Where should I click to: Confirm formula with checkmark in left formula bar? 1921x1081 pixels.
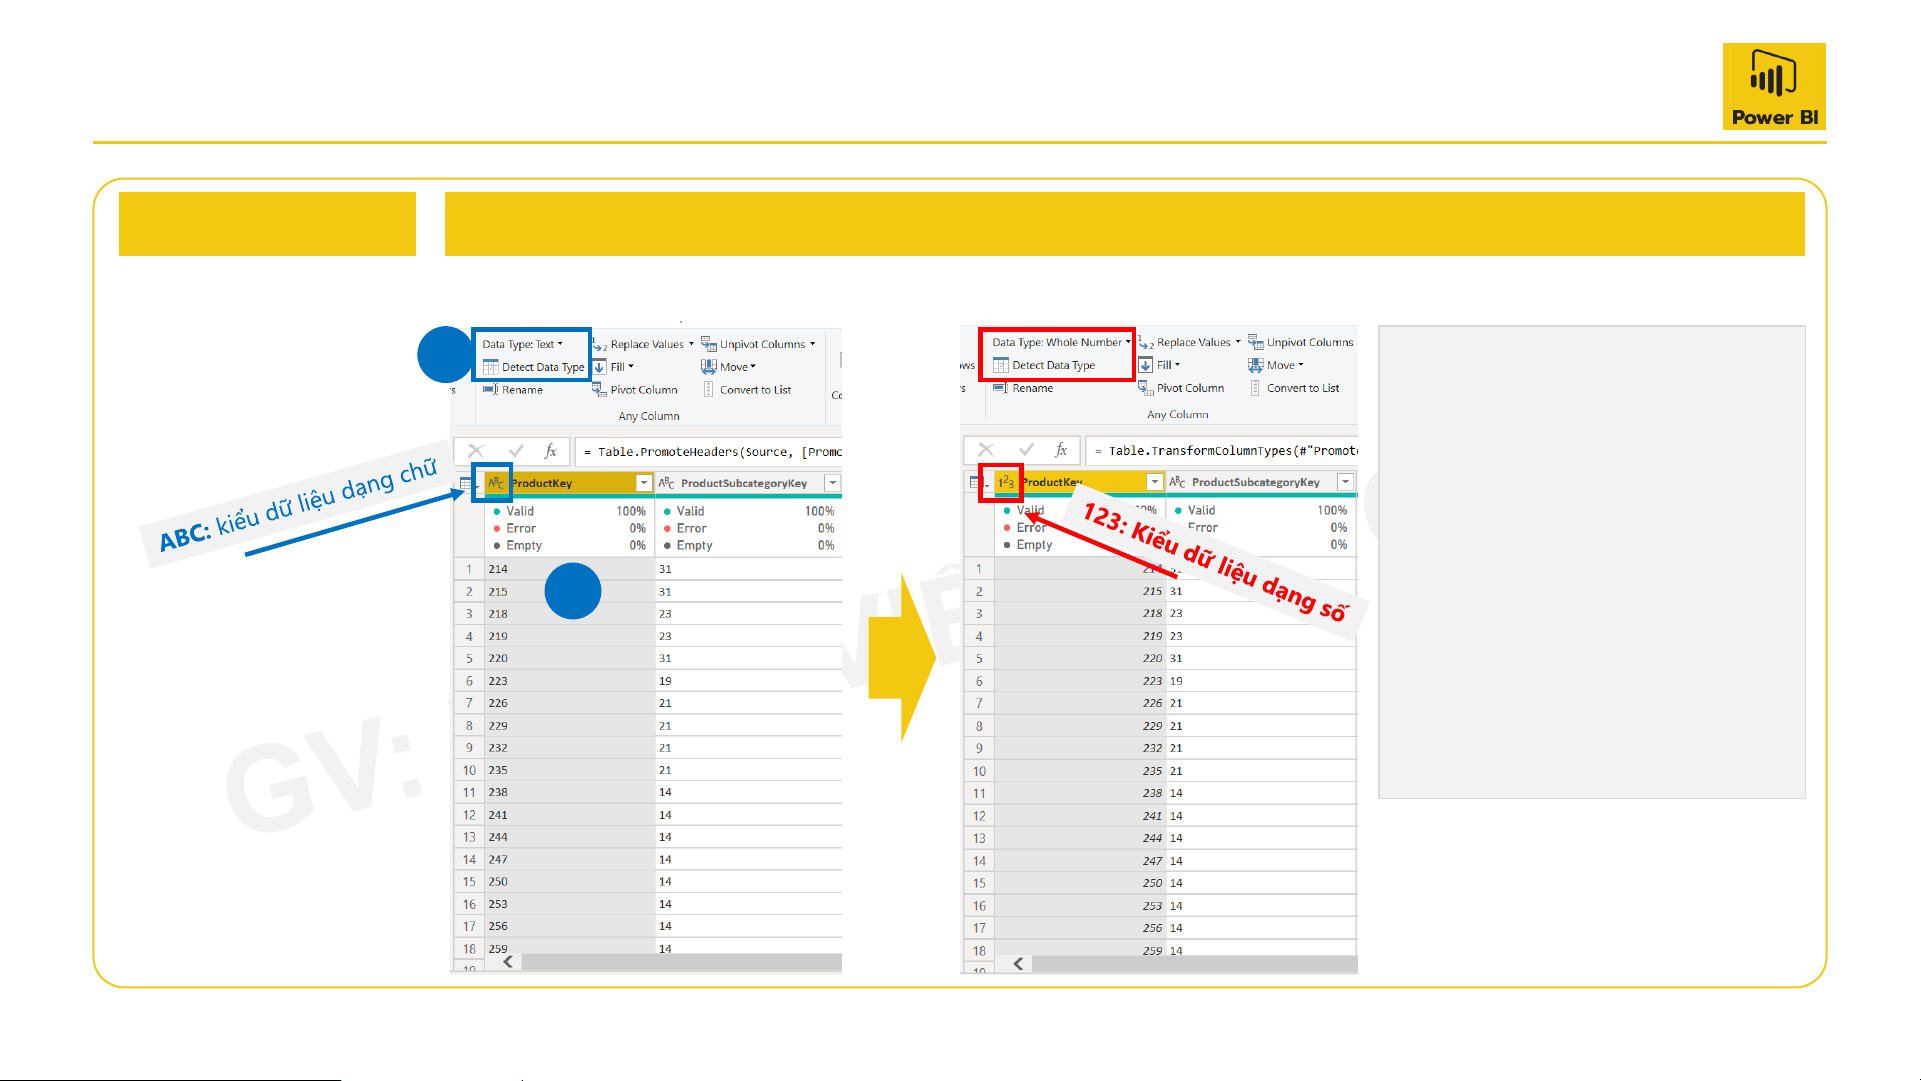coord(516,451)
